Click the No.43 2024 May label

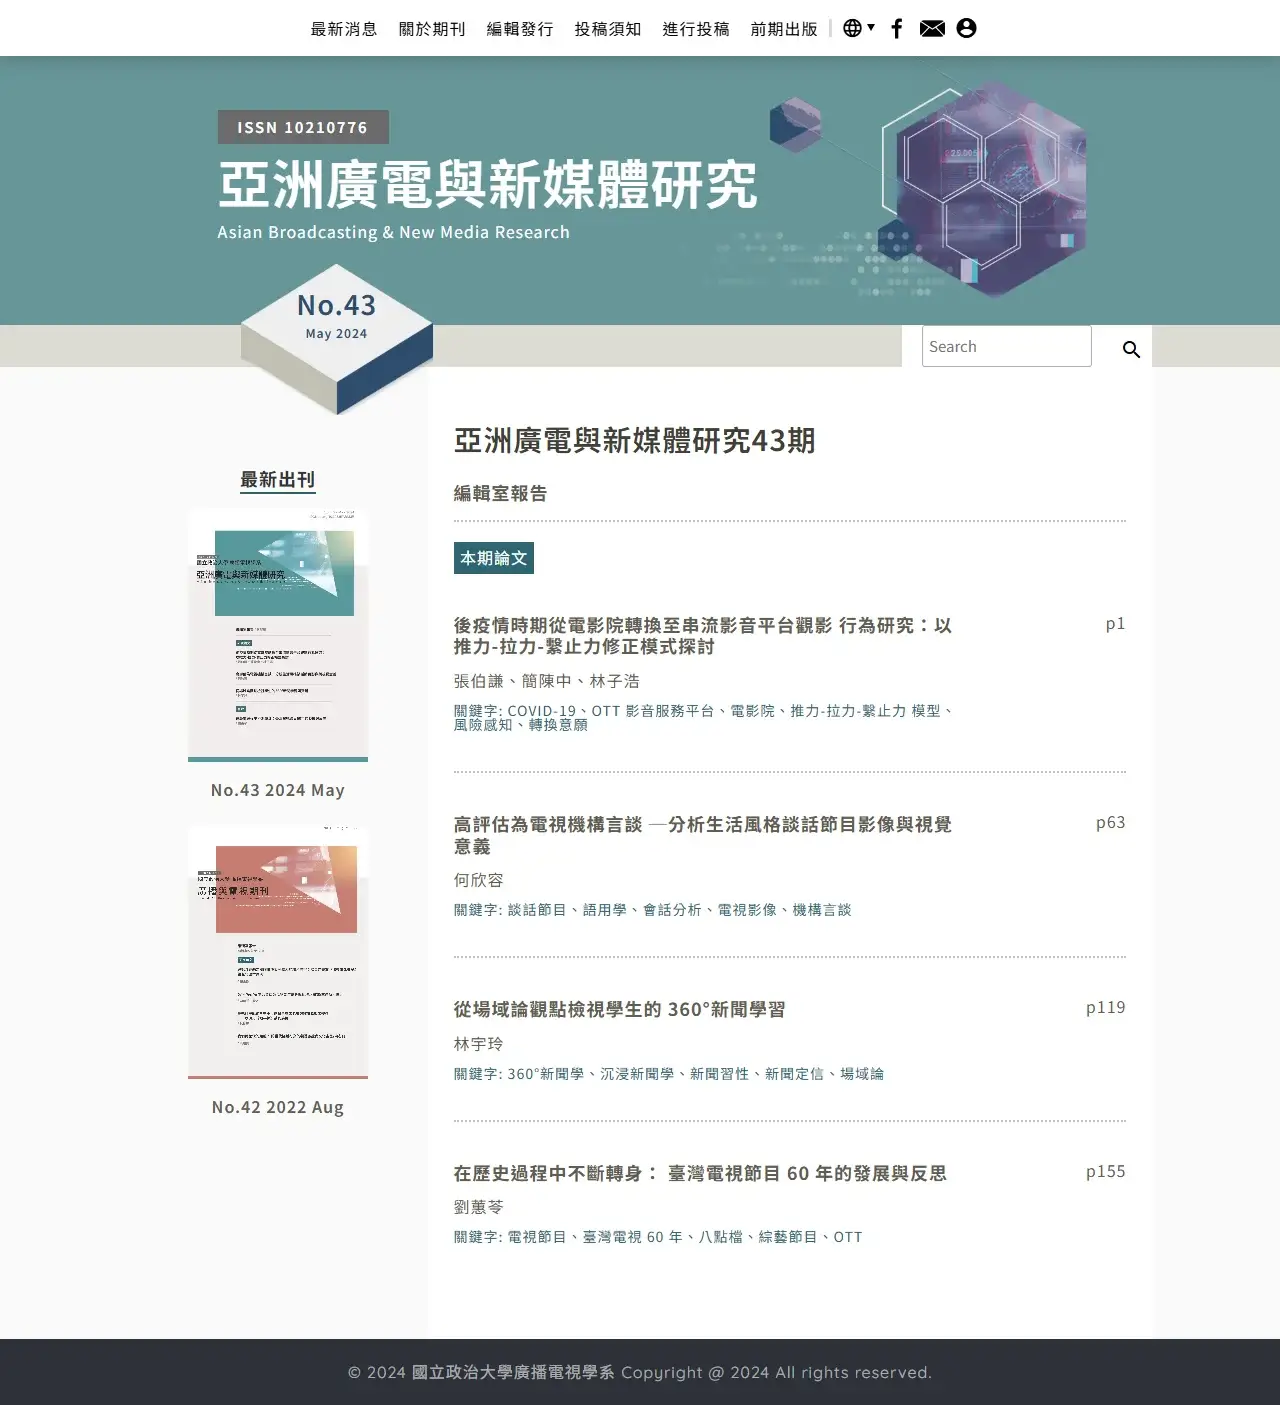pos(278,790)
